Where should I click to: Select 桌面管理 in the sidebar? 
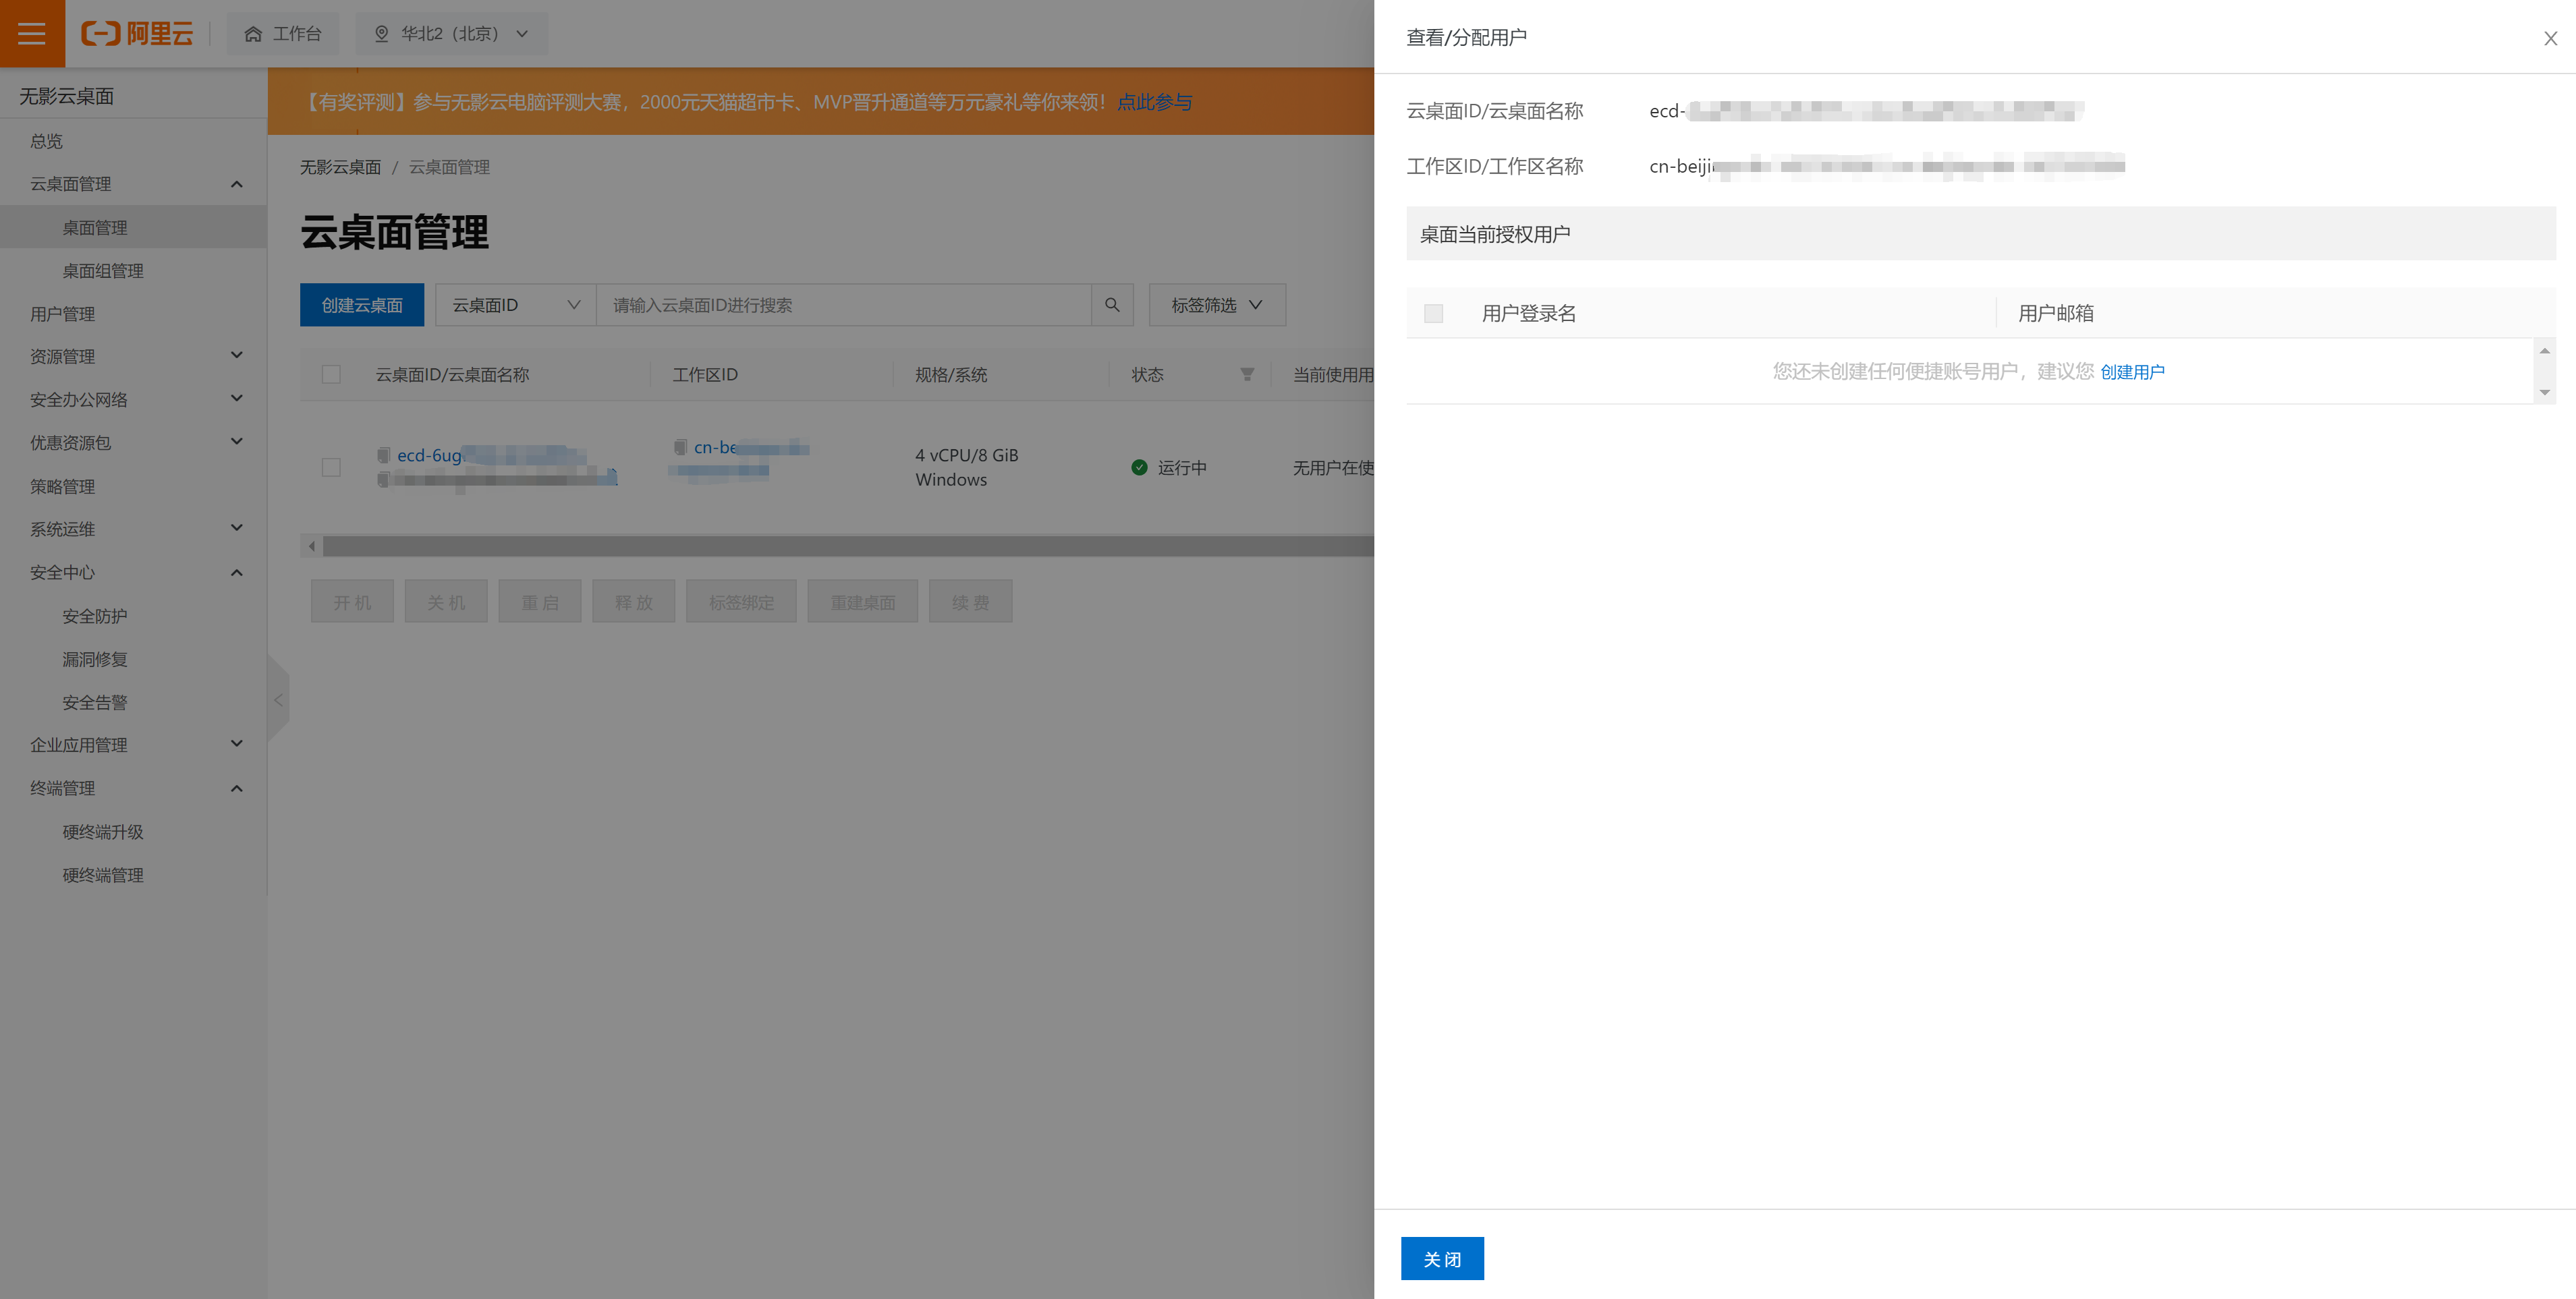pos(95,227)
